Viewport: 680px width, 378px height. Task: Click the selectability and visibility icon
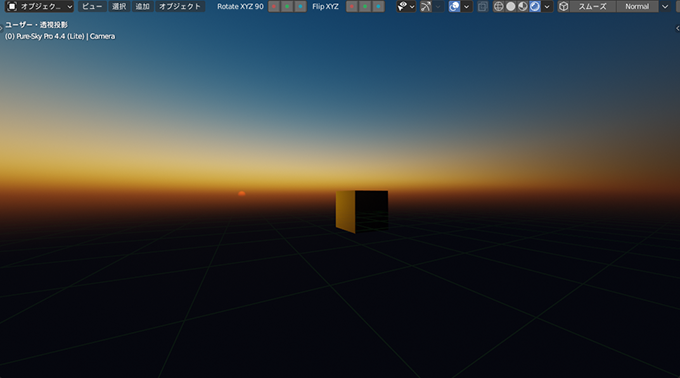click(x=403, y=7)
